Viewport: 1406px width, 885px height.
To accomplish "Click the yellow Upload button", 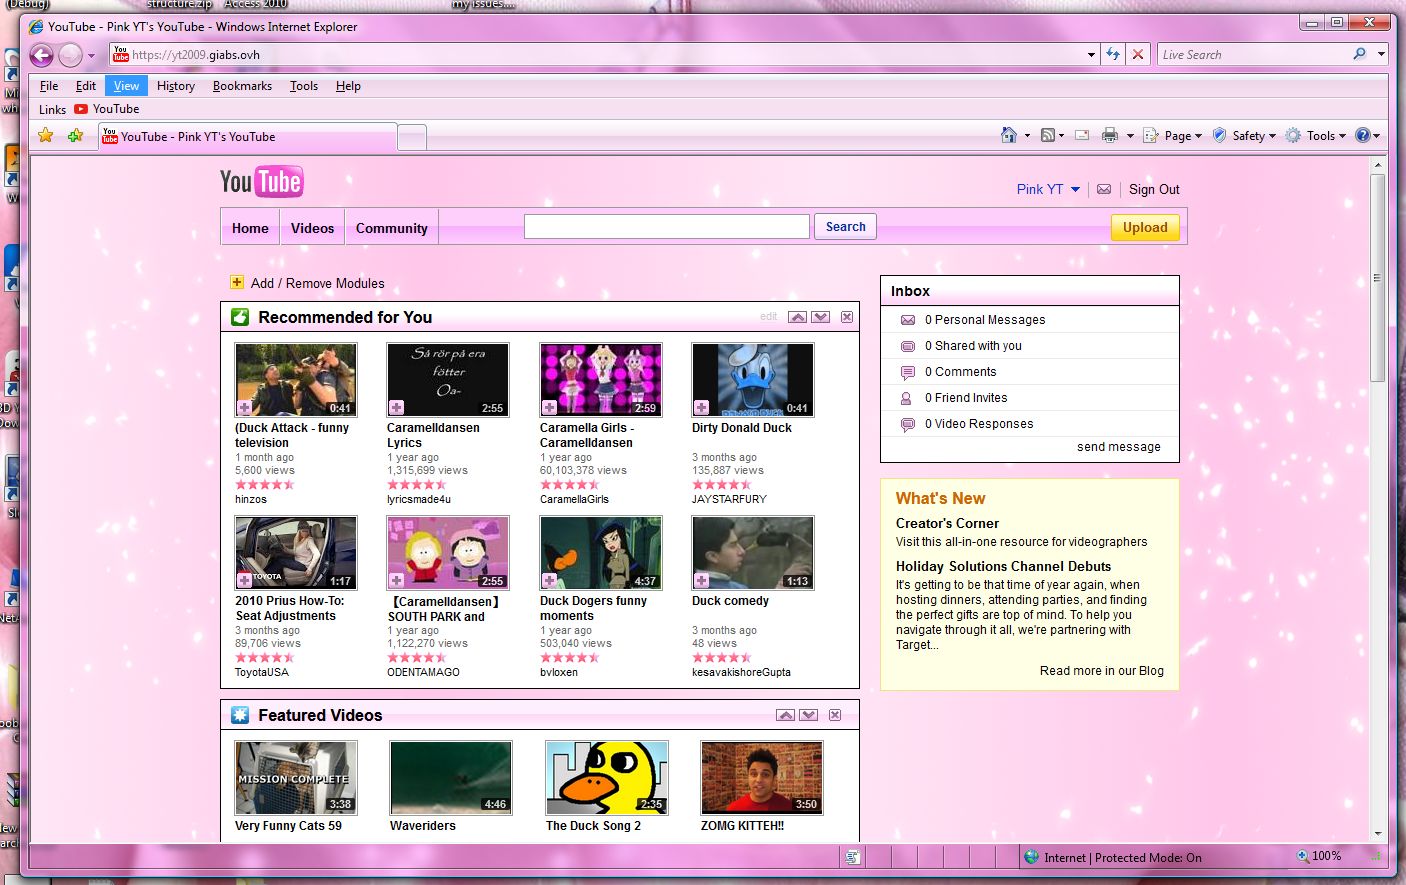I will click(x=1145, y=227).
